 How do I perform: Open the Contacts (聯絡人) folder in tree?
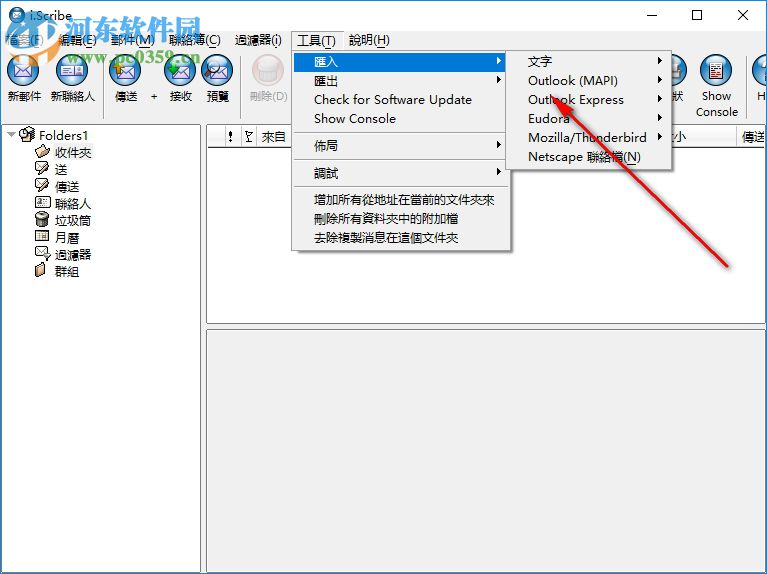point(73,203)
